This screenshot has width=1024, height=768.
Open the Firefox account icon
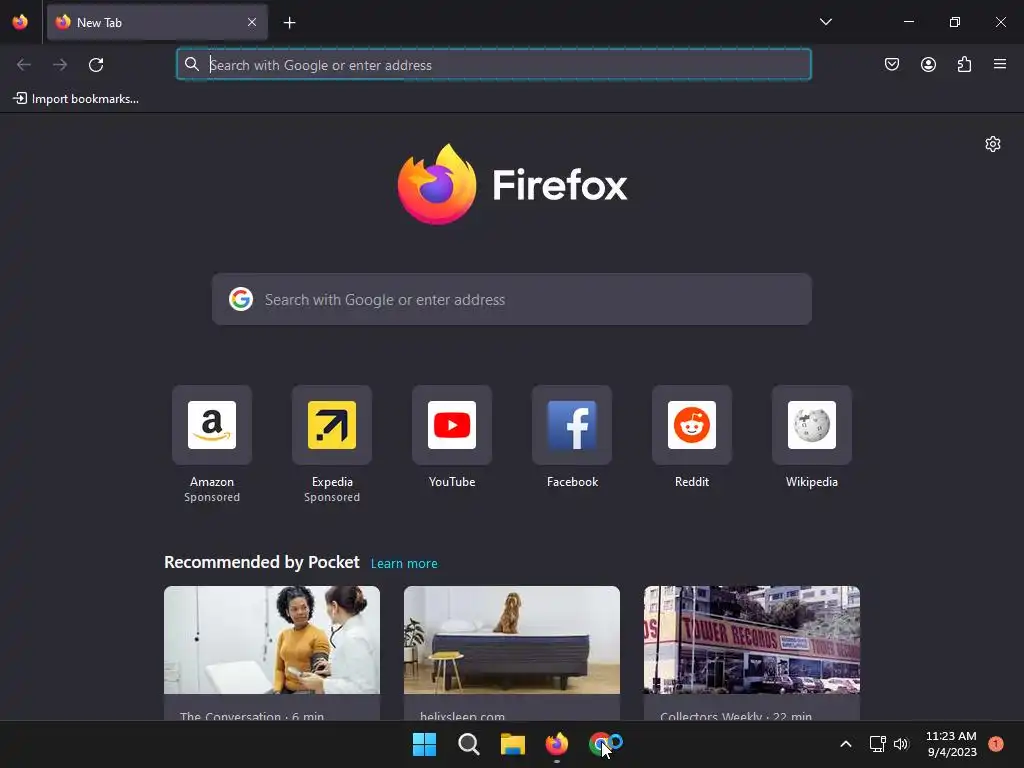pos(928,64)
